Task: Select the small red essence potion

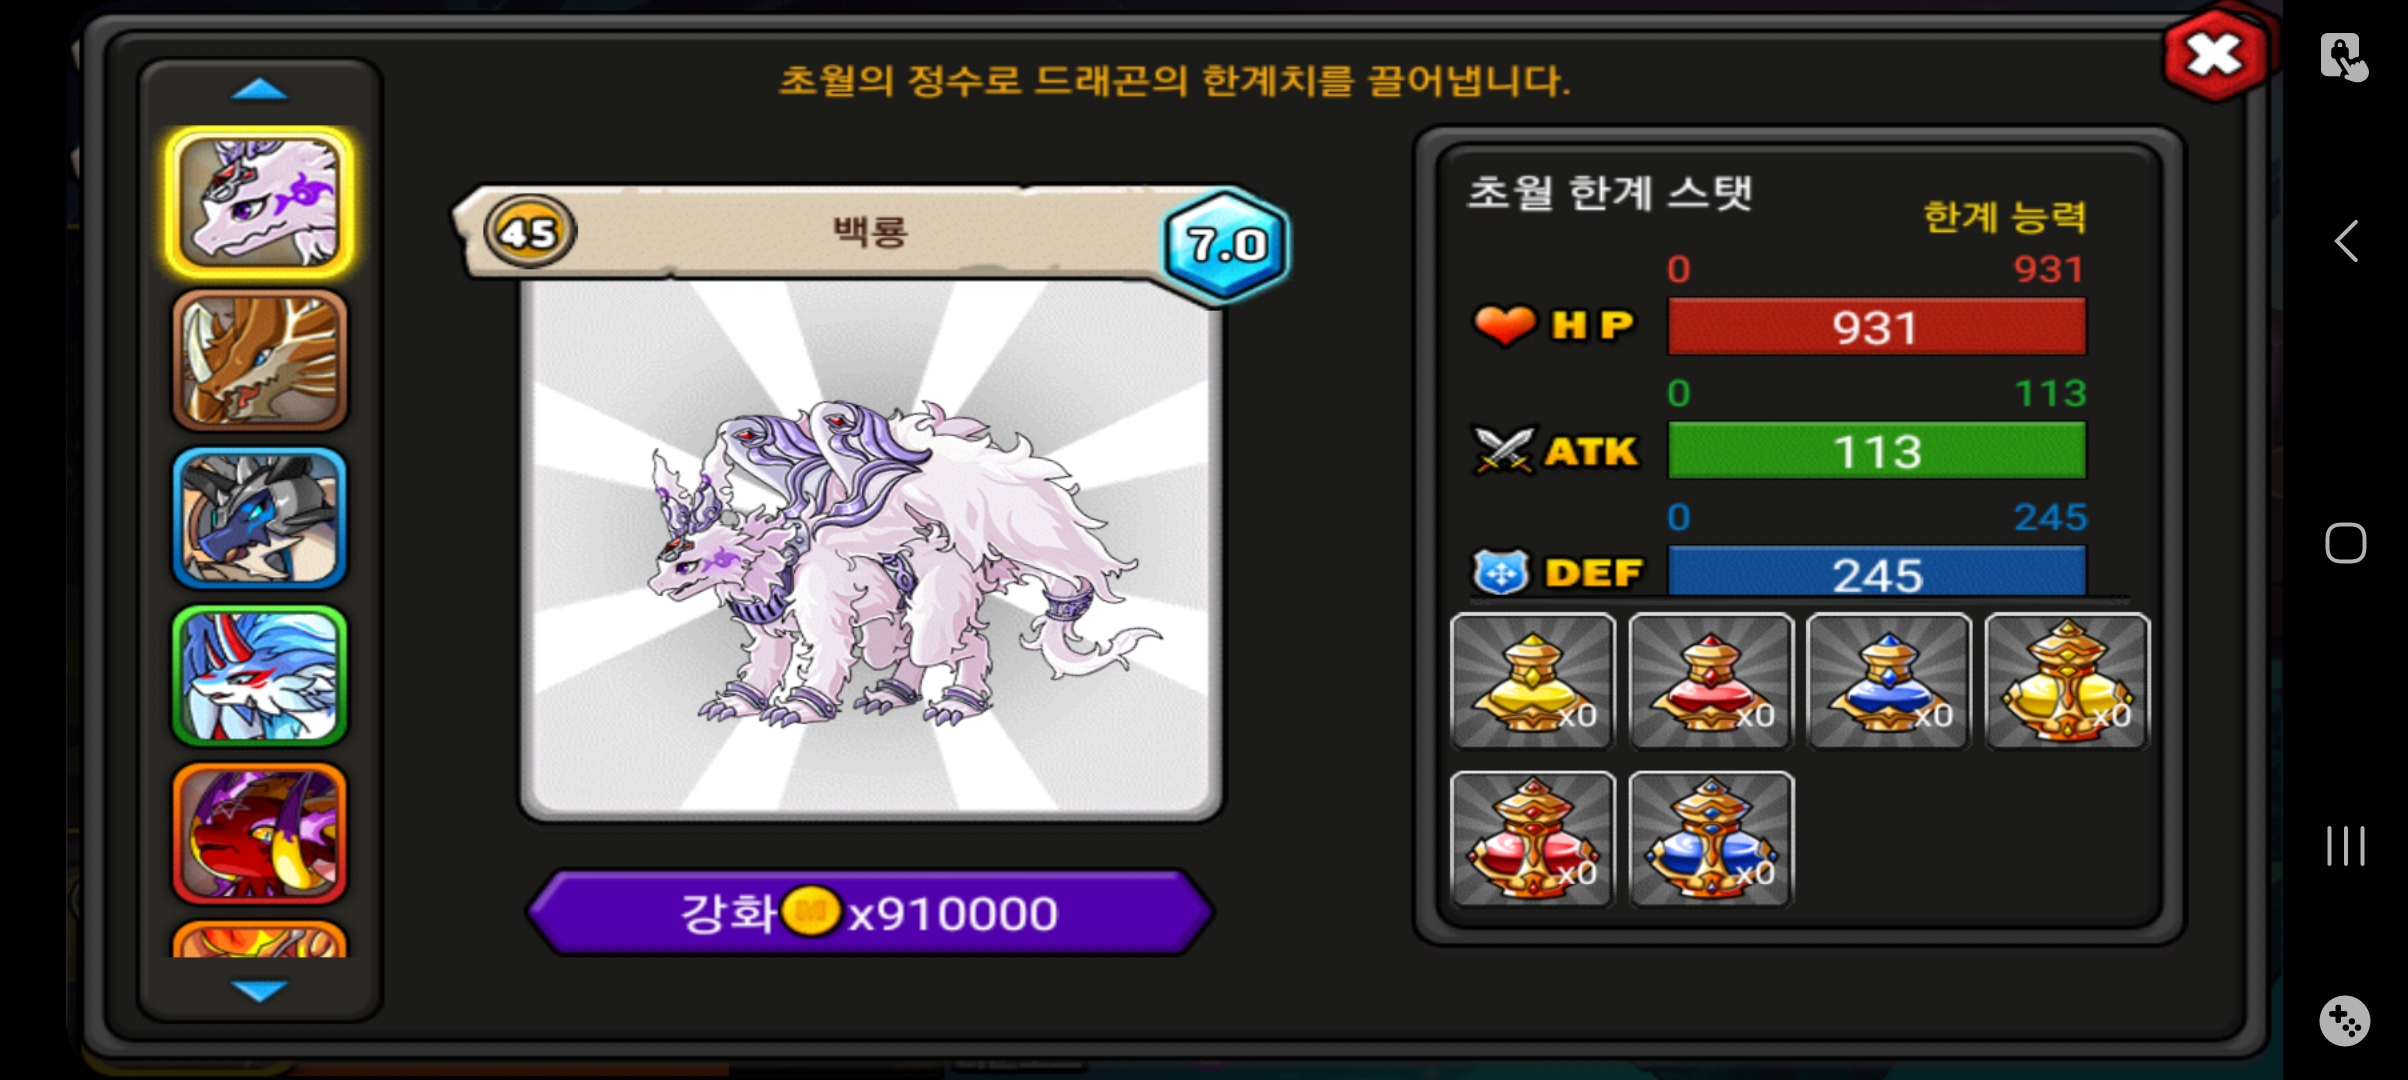Action: tap(1711, 681)
